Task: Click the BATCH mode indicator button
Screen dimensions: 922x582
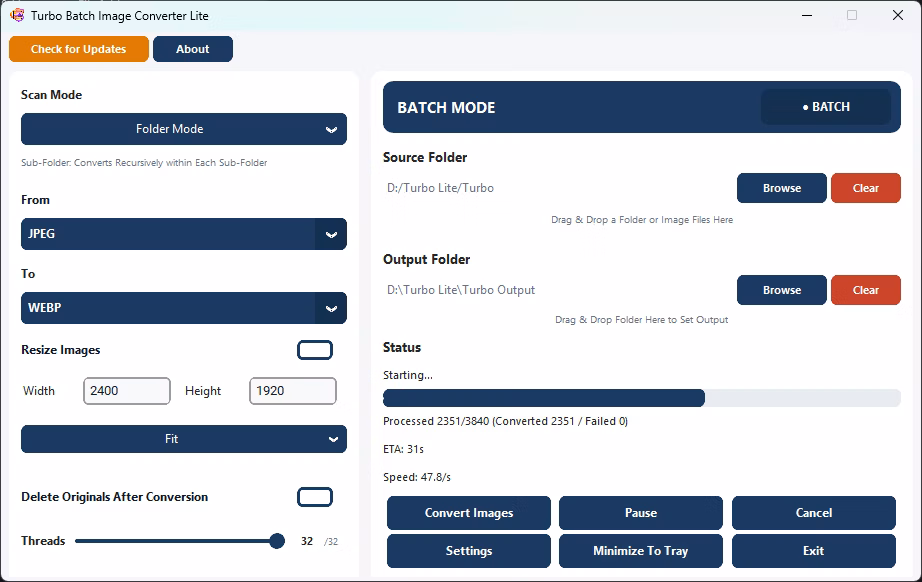Action: (826, 107)
